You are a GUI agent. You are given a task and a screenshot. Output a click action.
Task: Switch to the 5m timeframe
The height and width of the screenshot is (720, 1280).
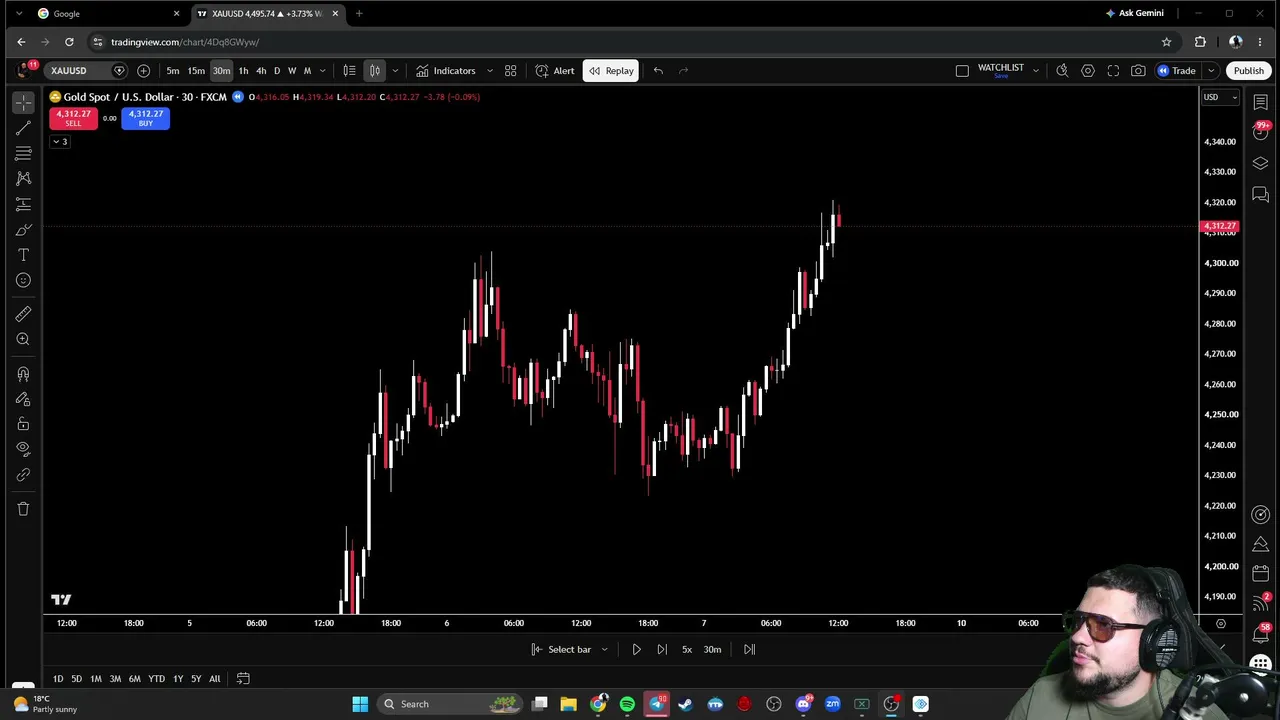[x=173, y=71]
